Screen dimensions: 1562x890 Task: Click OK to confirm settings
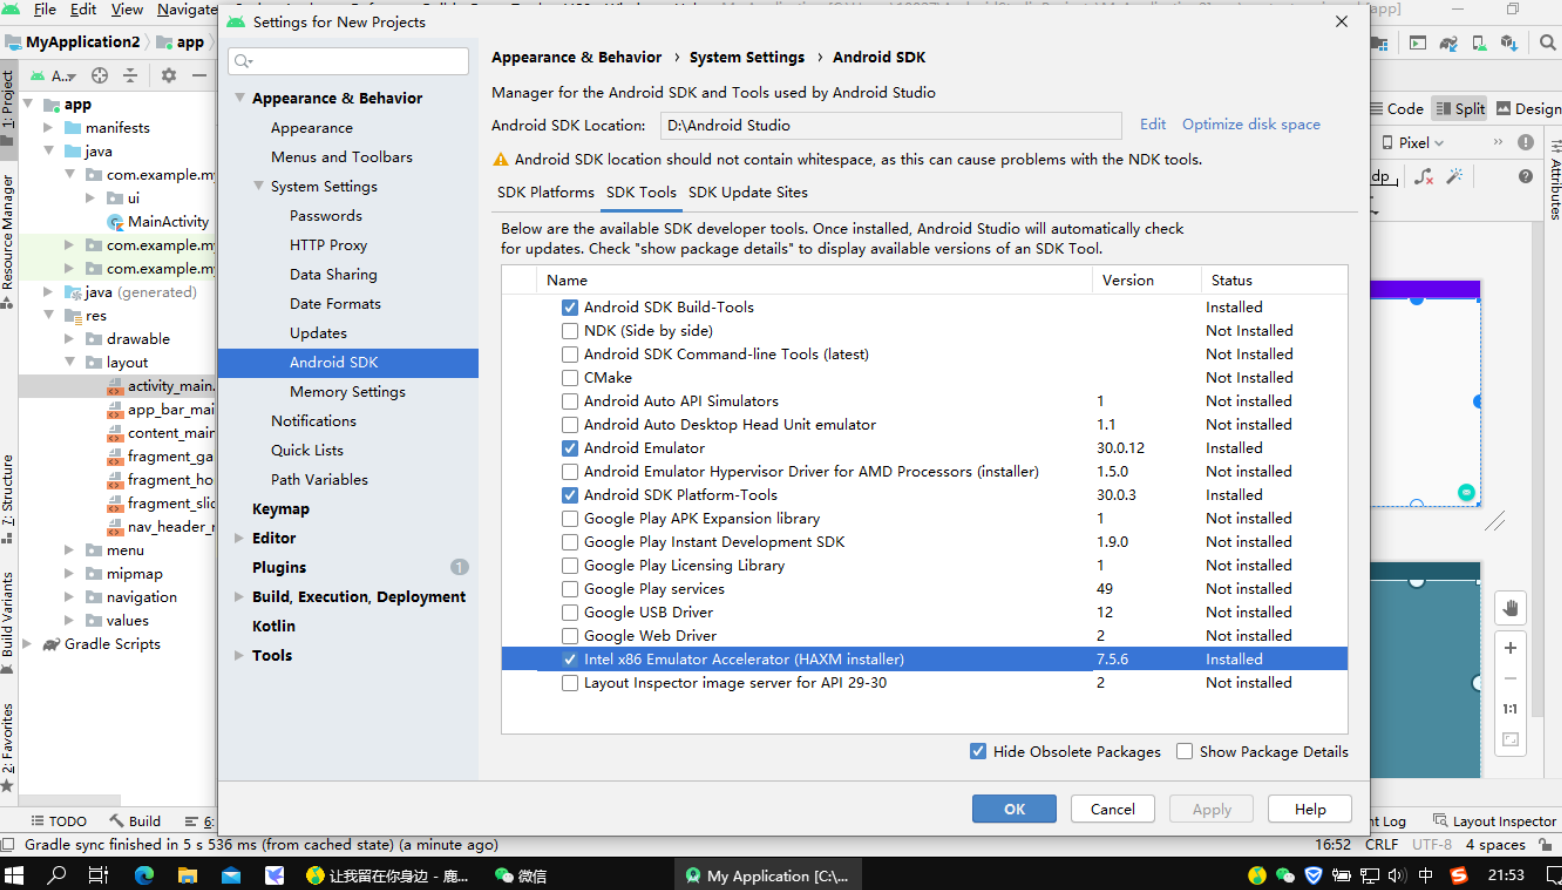[x=1014, y=809]
